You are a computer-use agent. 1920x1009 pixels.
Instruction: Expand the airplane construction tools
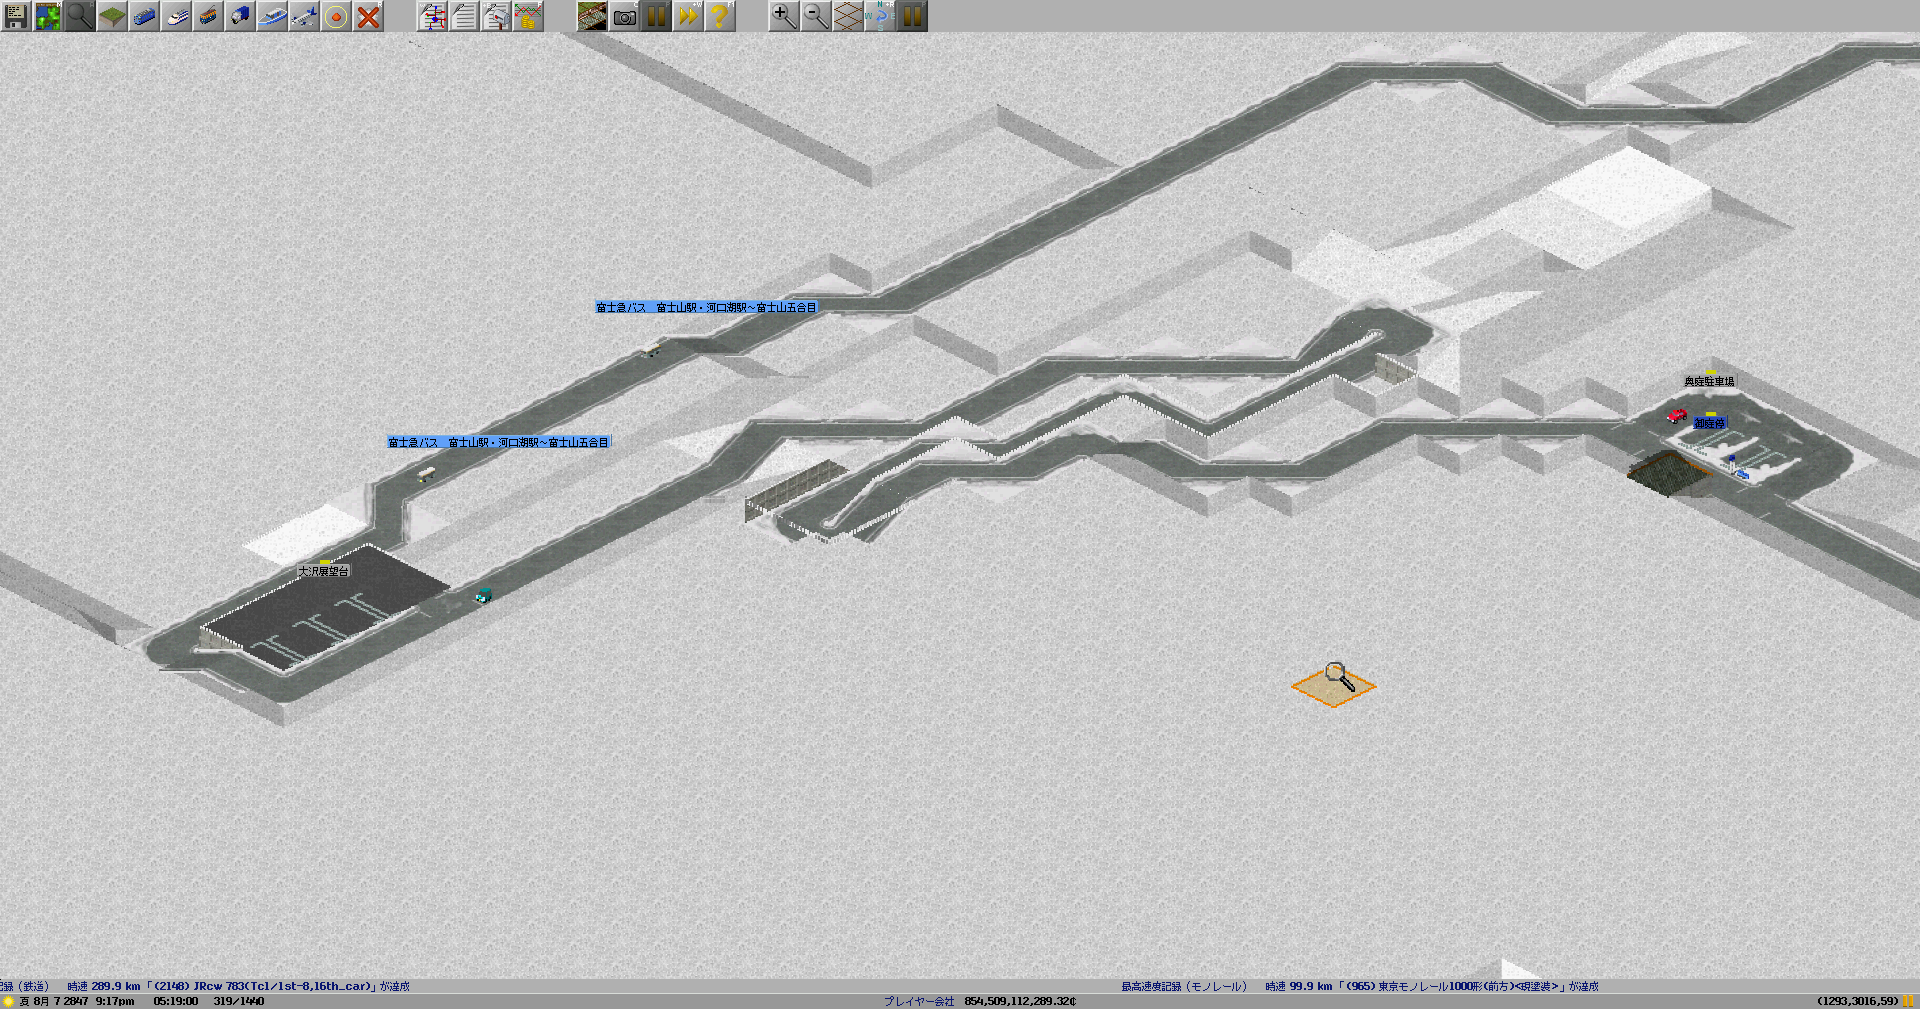tap(304, 16)
